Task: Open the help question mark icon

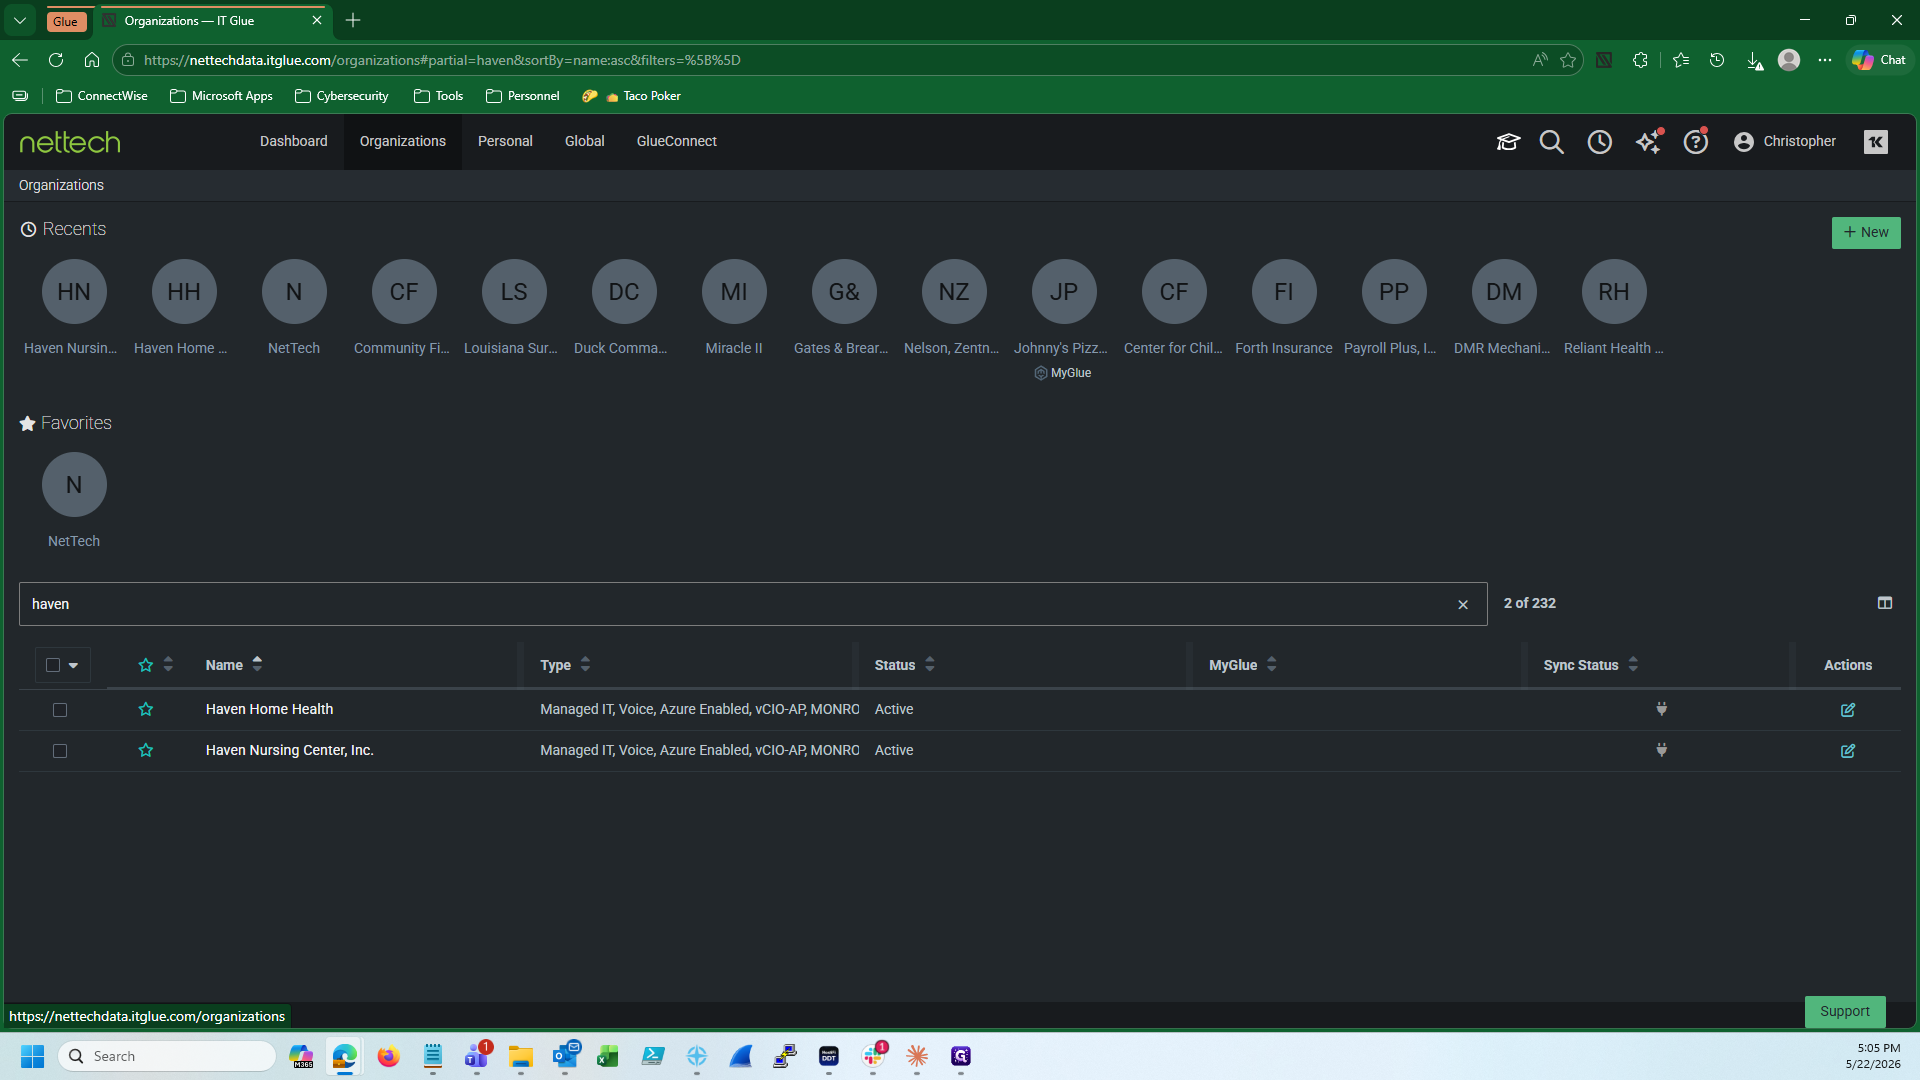Action: [1696, 142]
